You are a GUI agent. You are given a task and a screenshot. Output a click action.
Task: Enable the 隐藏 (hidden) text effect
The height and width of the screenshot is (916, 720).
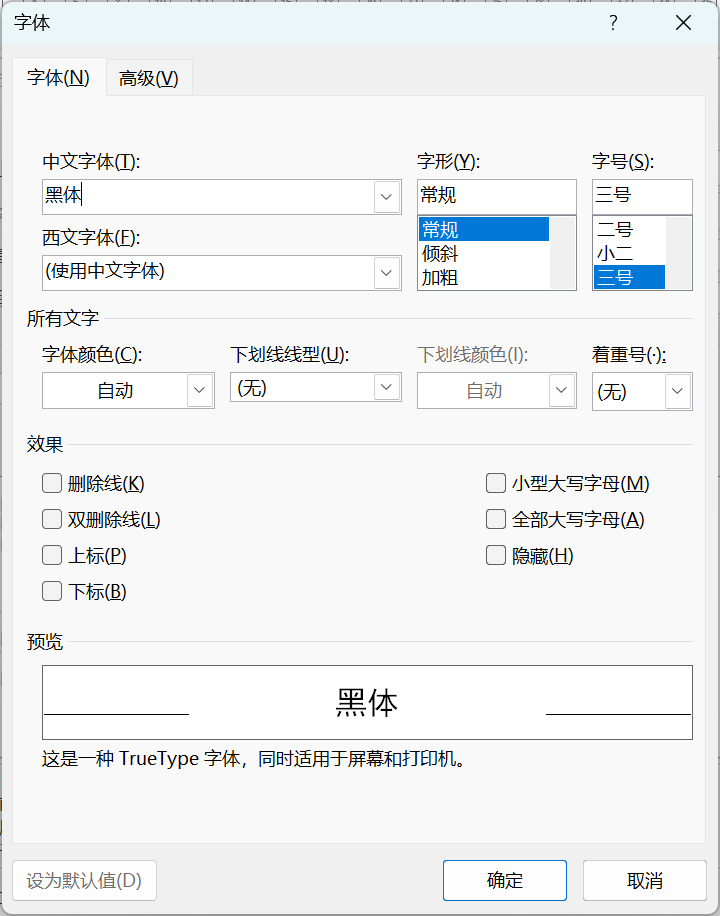tap(496, 555)
